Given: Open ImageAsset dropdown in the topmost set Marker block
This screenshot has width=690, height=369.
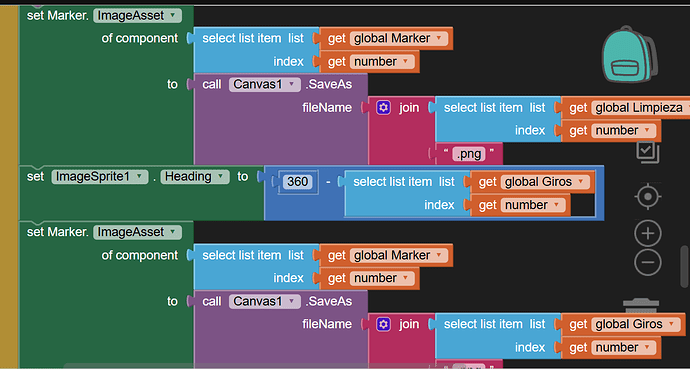Looking at the screenshot, I should (x=137, y=16).
